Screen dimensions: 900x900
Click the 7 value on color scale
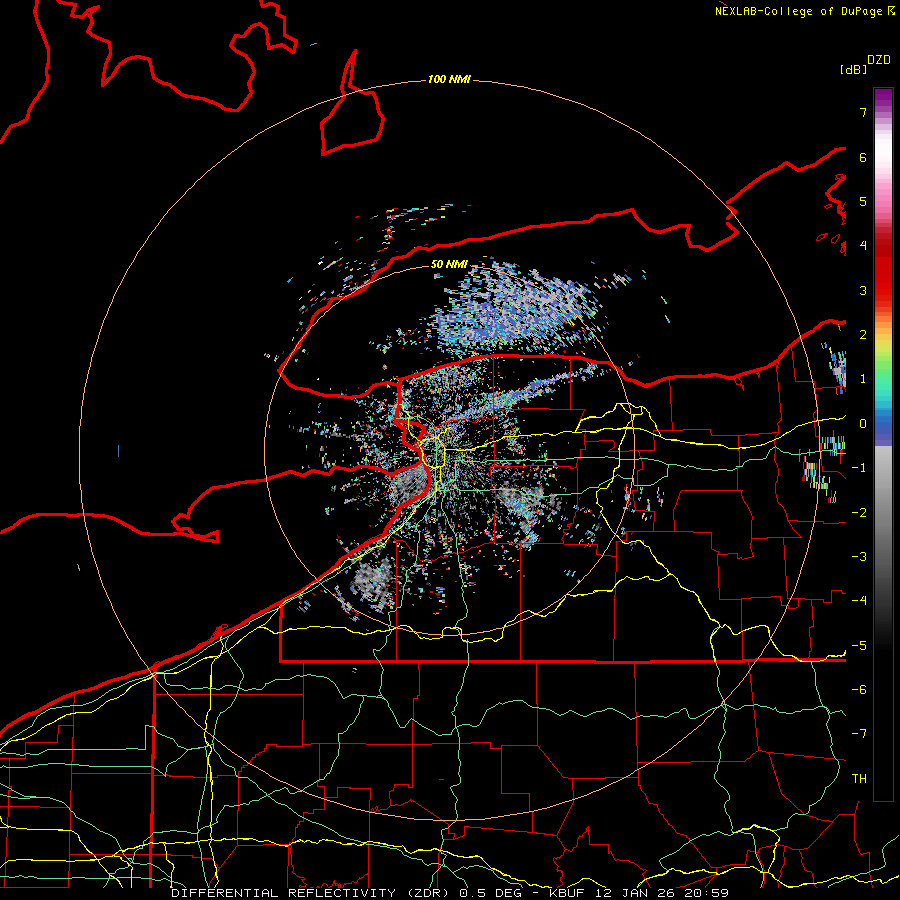point(863,112)
